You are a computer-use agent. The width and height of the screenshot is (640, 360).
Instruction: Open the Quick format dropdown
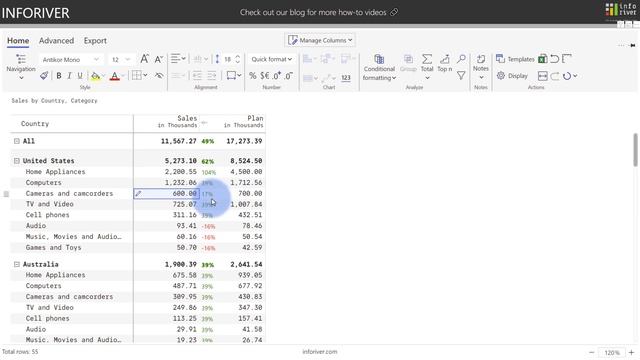point(271,59)
